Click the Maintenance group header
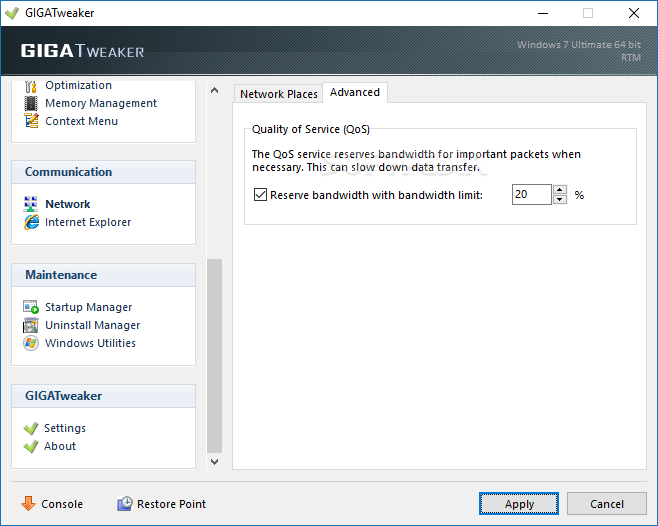This screenshot has height=526, width=658. (x=103, y=275)
